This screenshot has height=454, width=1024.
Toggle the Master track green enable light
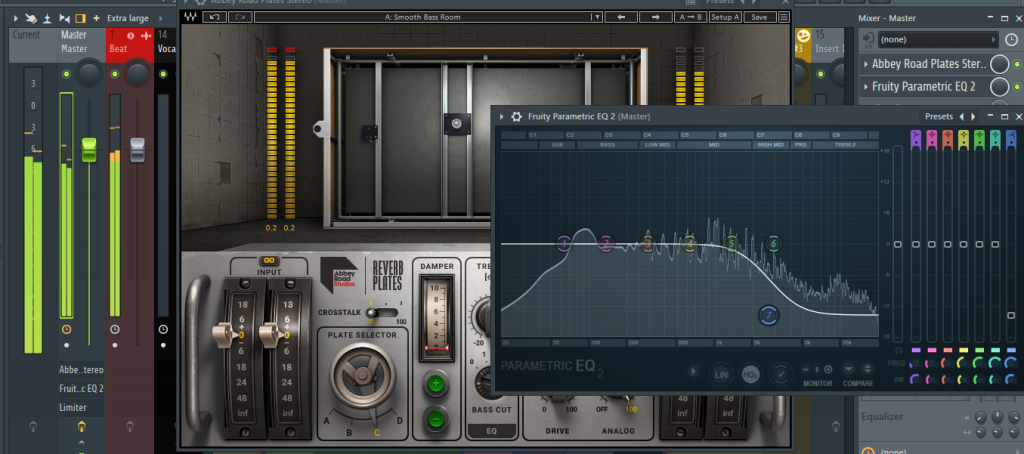pos(66,75)
